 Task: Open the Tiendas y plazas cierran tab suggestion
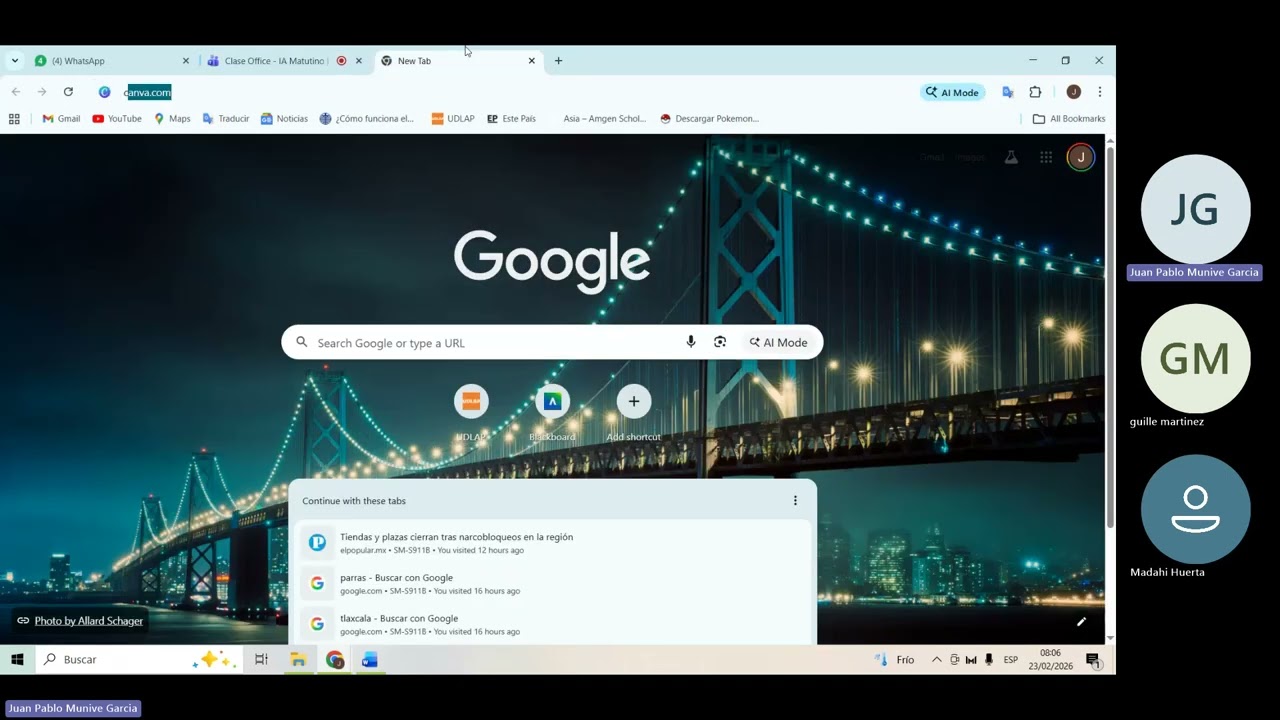click(552, 542)
